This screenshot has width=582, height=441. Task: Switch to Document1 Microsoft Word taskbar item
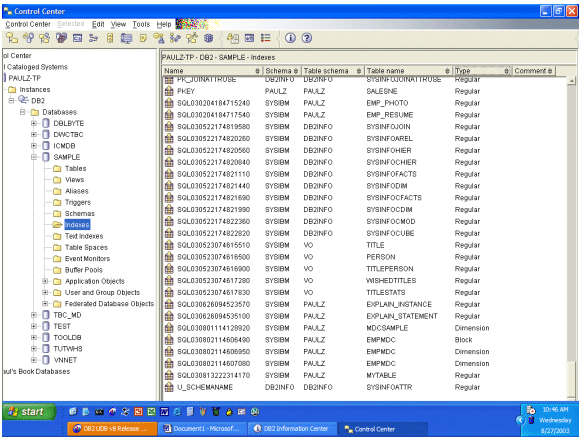click(203, 429)
